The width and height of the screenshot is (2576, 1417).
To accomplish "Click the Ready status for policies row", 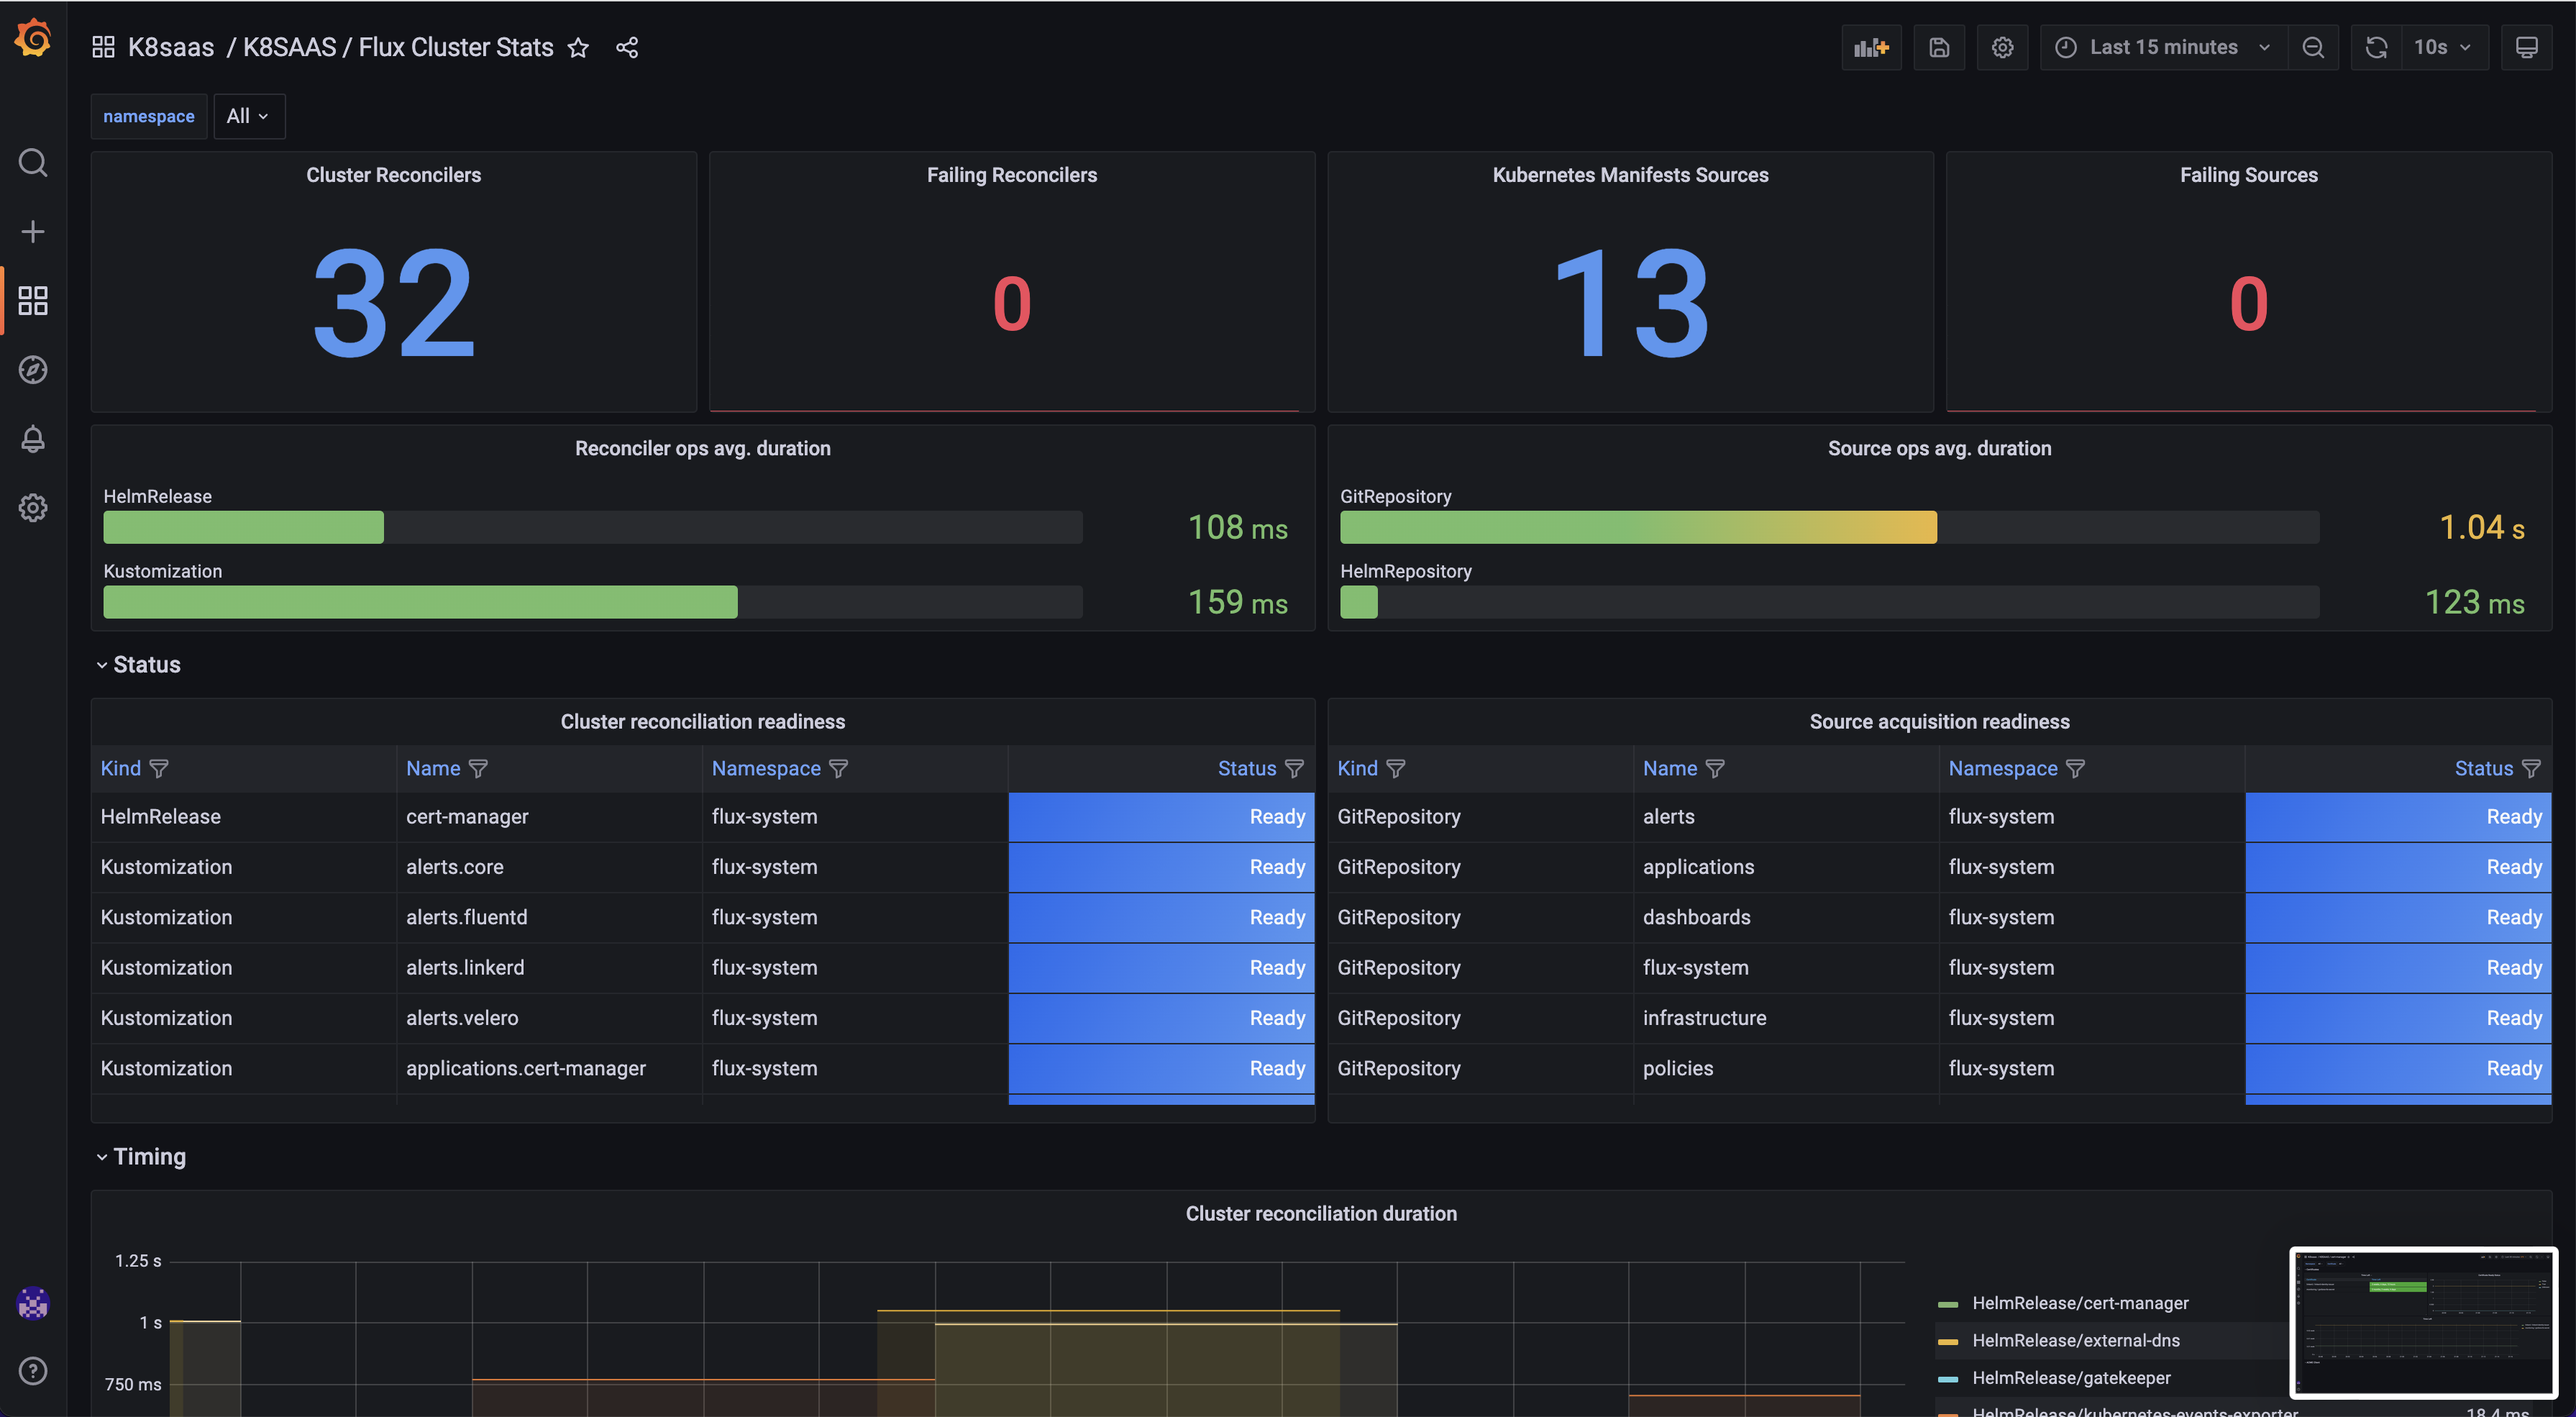I will [x=2398, y=1068].
